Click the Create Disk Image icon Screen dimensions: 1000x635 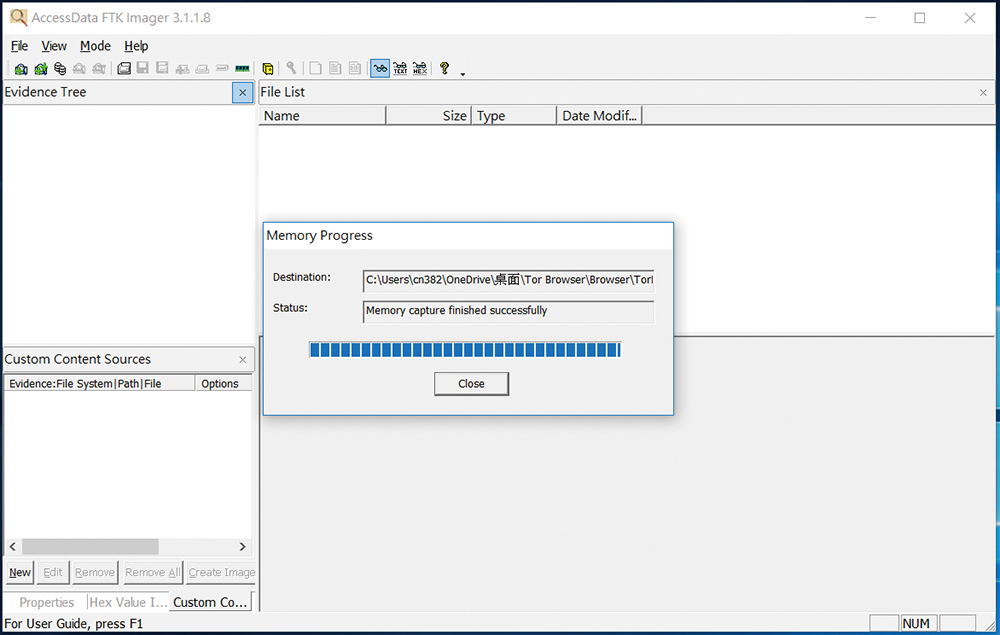point(124,68)
